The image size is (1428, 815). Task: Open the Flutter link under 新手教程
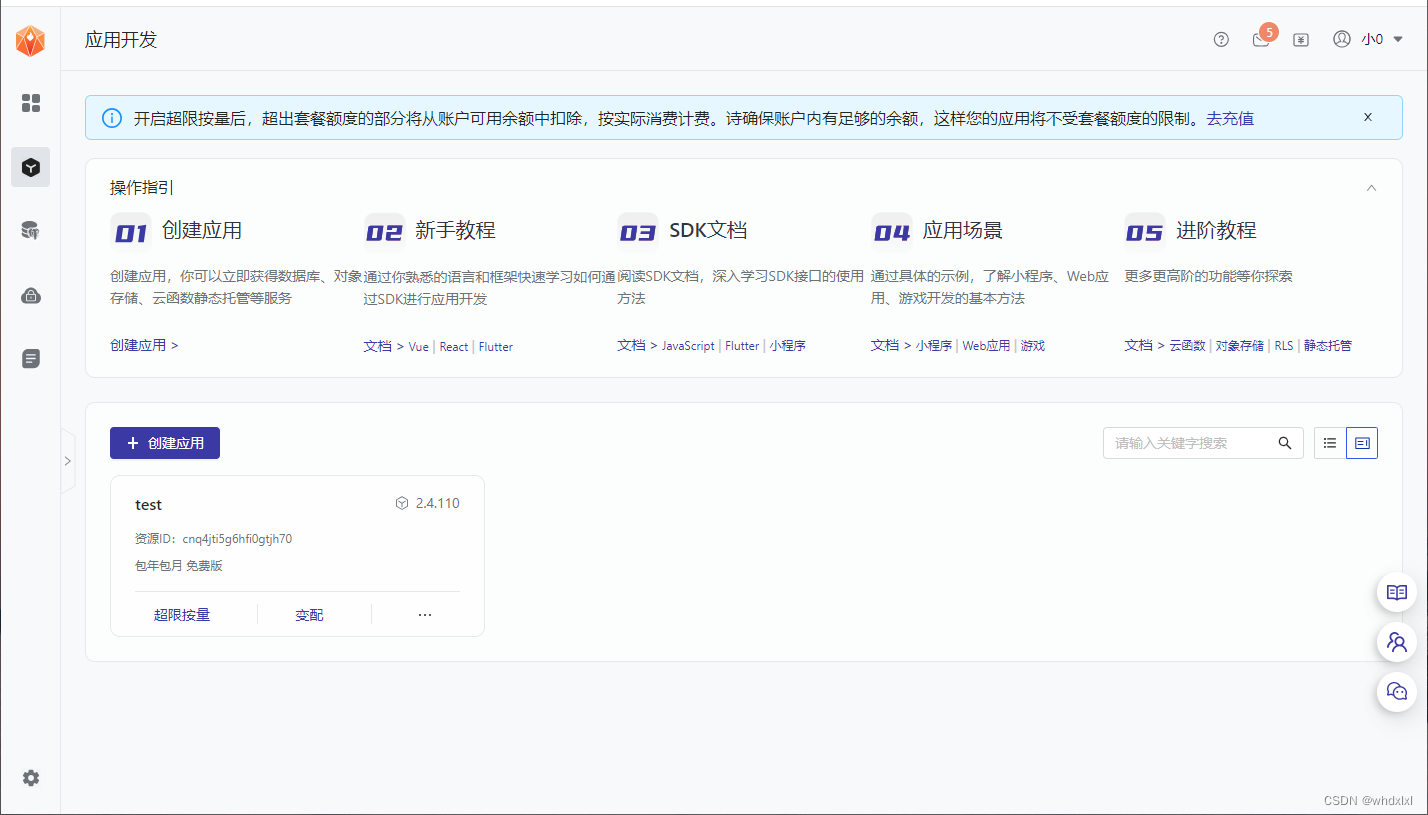496,347
